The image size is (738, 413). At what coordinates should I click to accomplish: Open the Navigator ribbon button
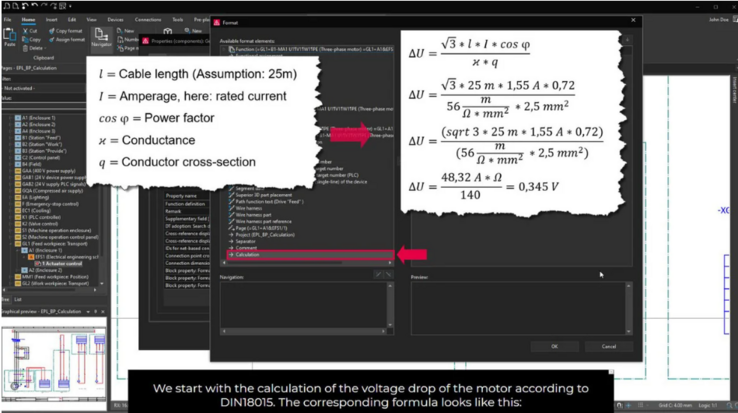tap(101, 38)
